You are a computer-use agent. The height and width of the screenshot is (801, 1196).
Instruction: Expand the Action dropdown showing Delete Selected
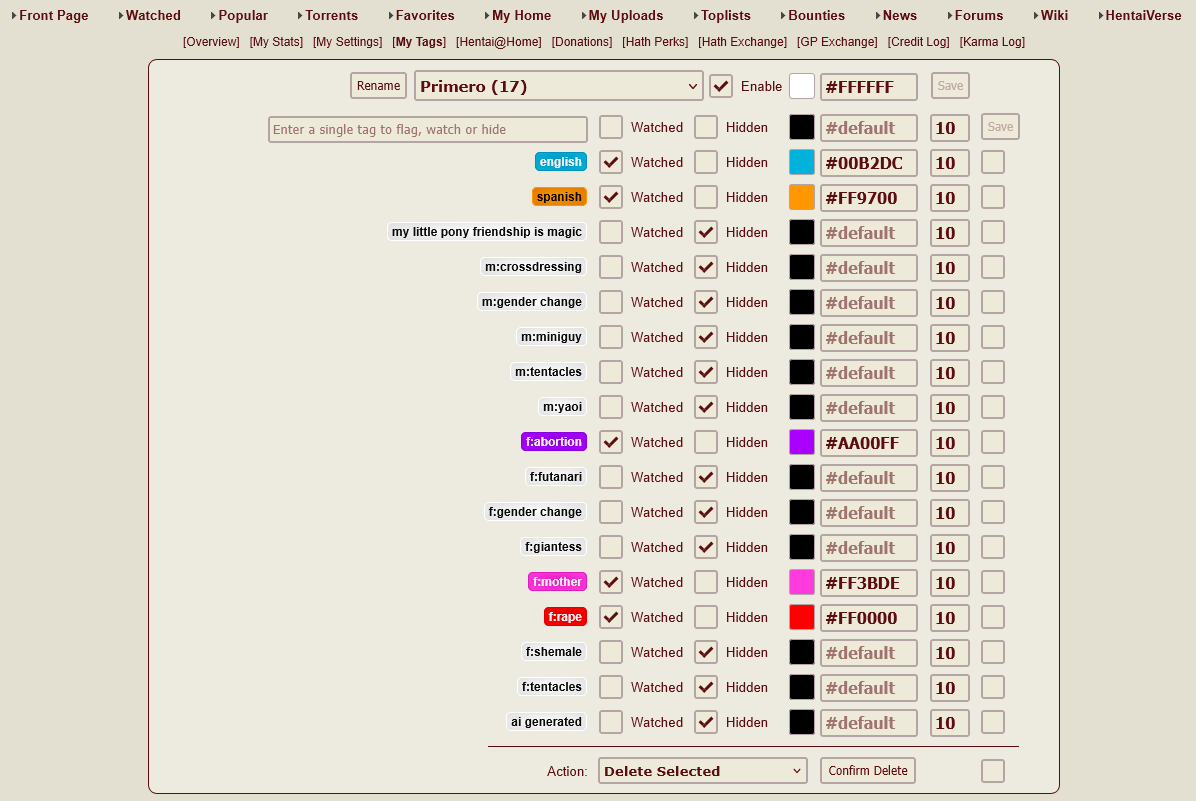tap(702, 771)
